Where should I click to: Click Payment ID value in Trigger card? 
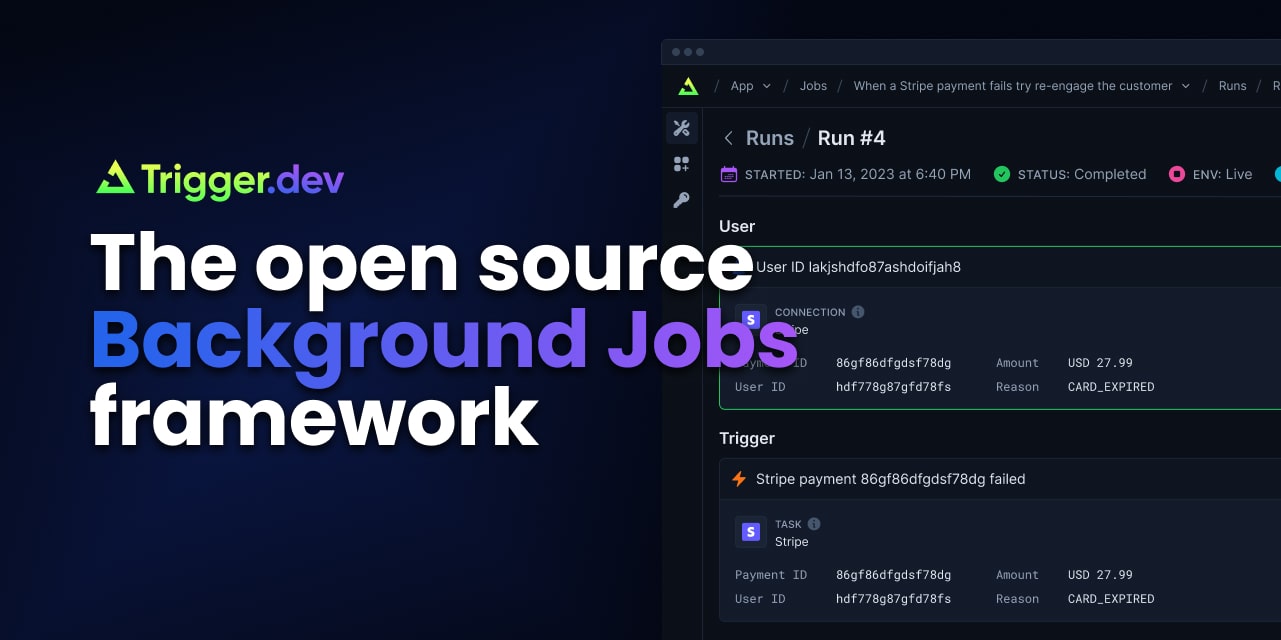(893, 575)
